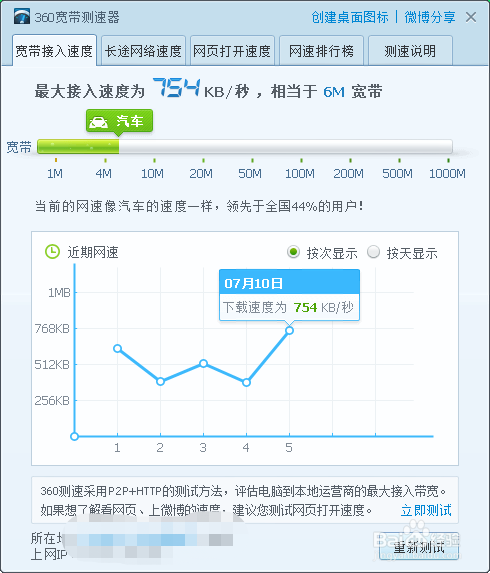Click the 1MB axis label
This screenshot has height=573, width=490.
coord(59,293)
